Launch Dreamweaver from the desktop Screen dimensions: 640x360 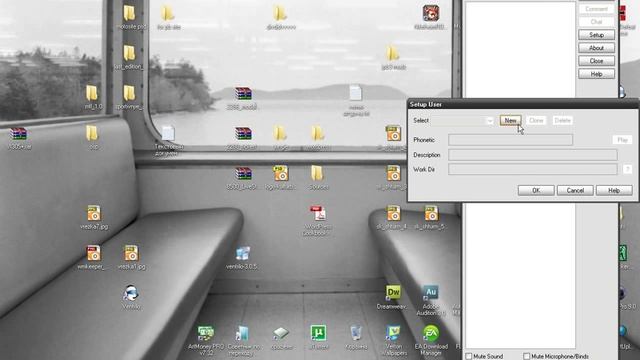pos(393,293)
